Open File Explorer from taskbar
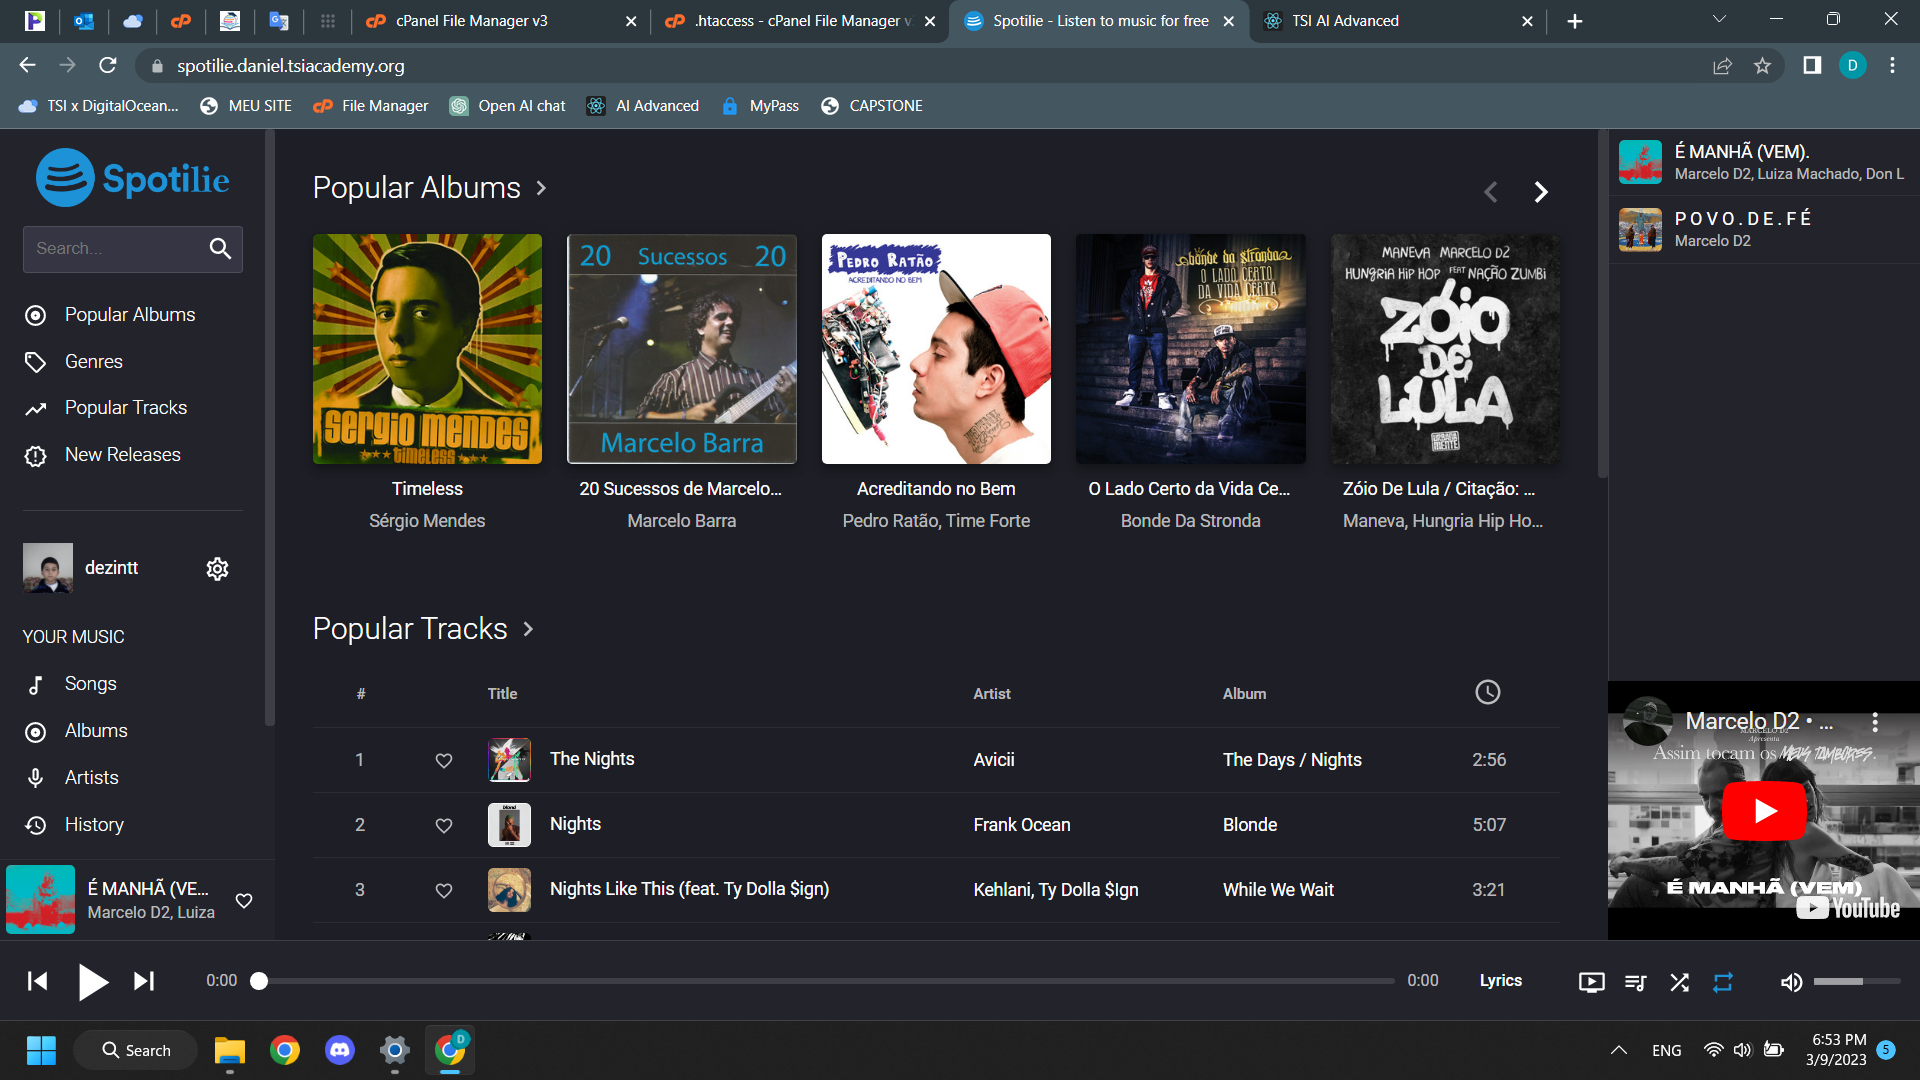1920x1080 pixels. point(230,1050)
